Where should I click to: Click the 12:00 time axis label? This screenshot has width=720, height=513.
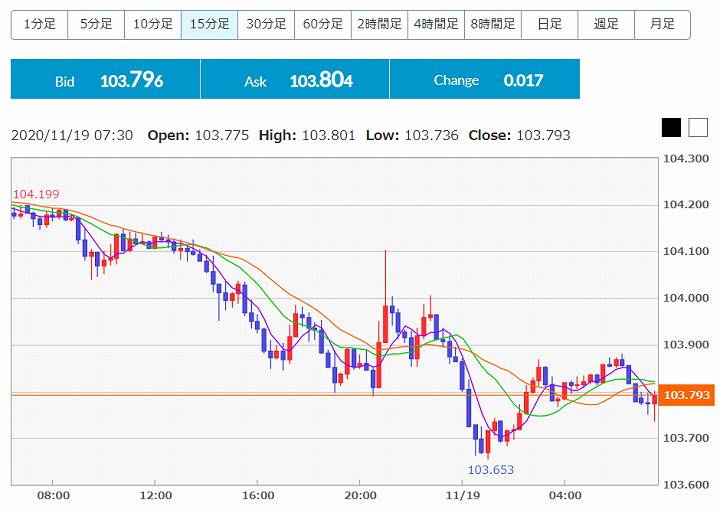tap(156, 496)
